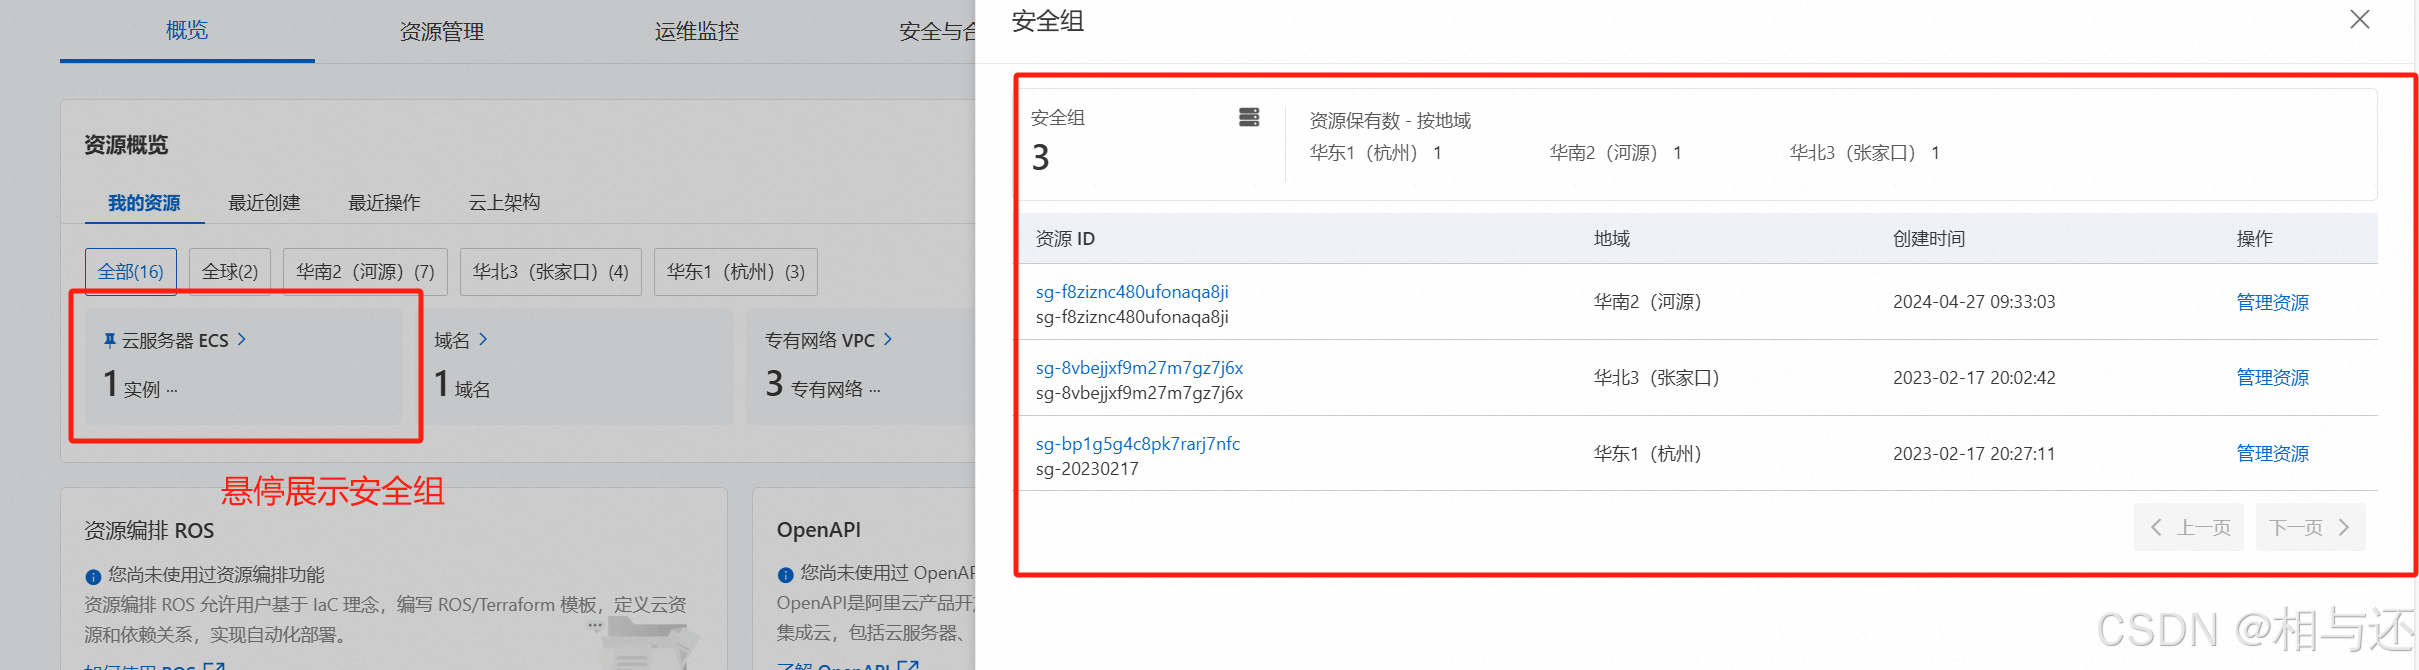Image resolution: width=2419 pixels, height=670 pixels.
Task: Open the 资源管理 tab
Action: (442, 31)
